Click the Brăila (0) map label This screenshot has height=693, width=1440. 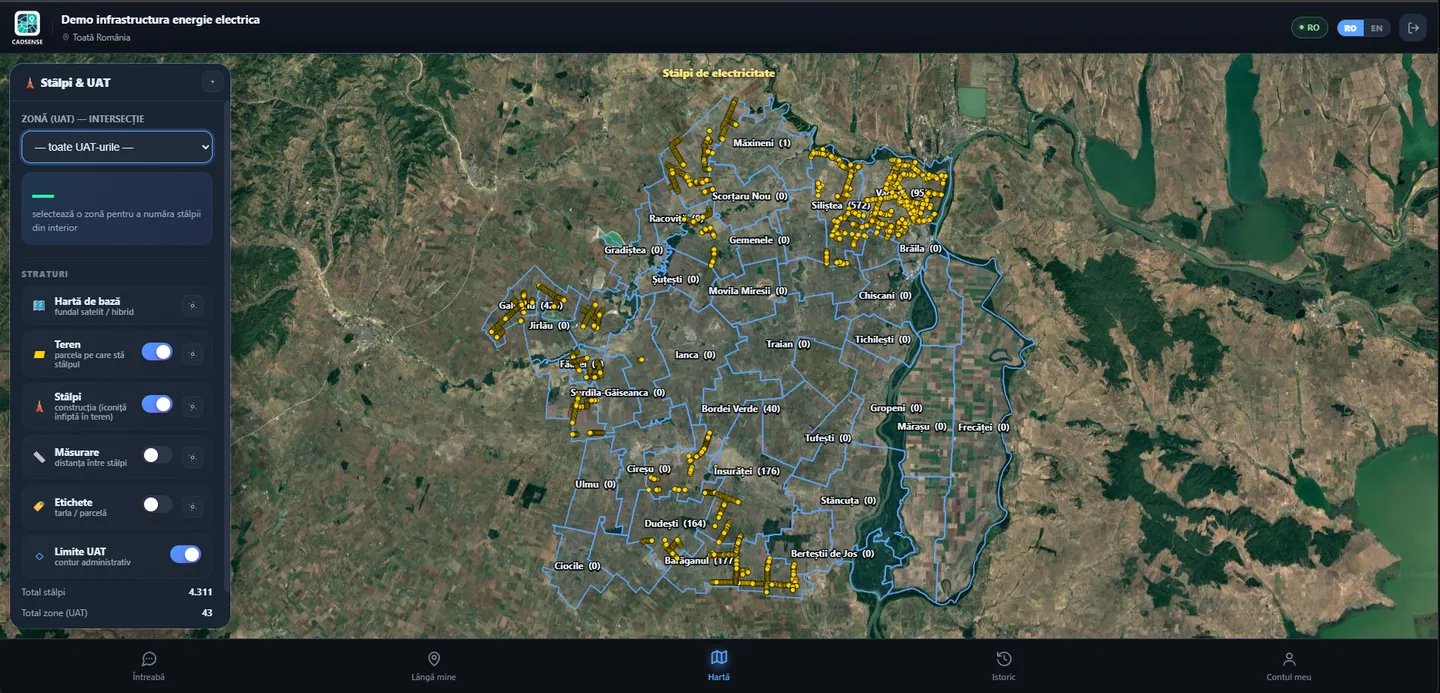[920, 248]
